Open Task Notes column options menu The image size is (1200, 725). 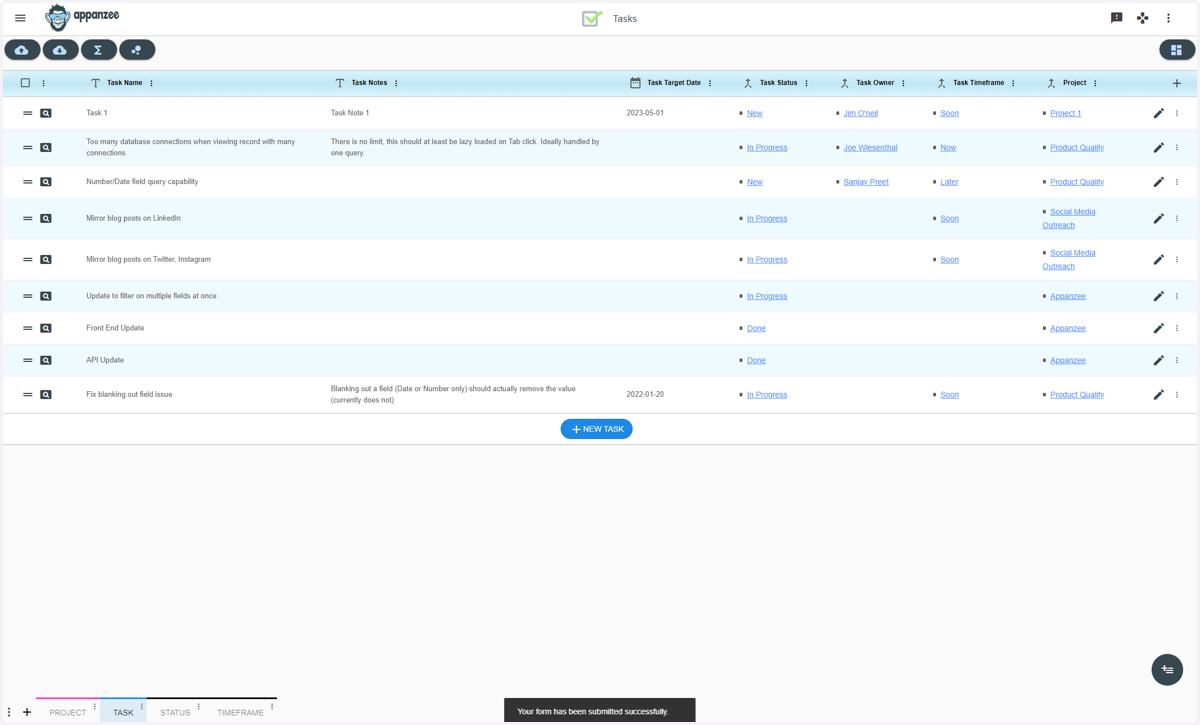click(x=396, y=83)
